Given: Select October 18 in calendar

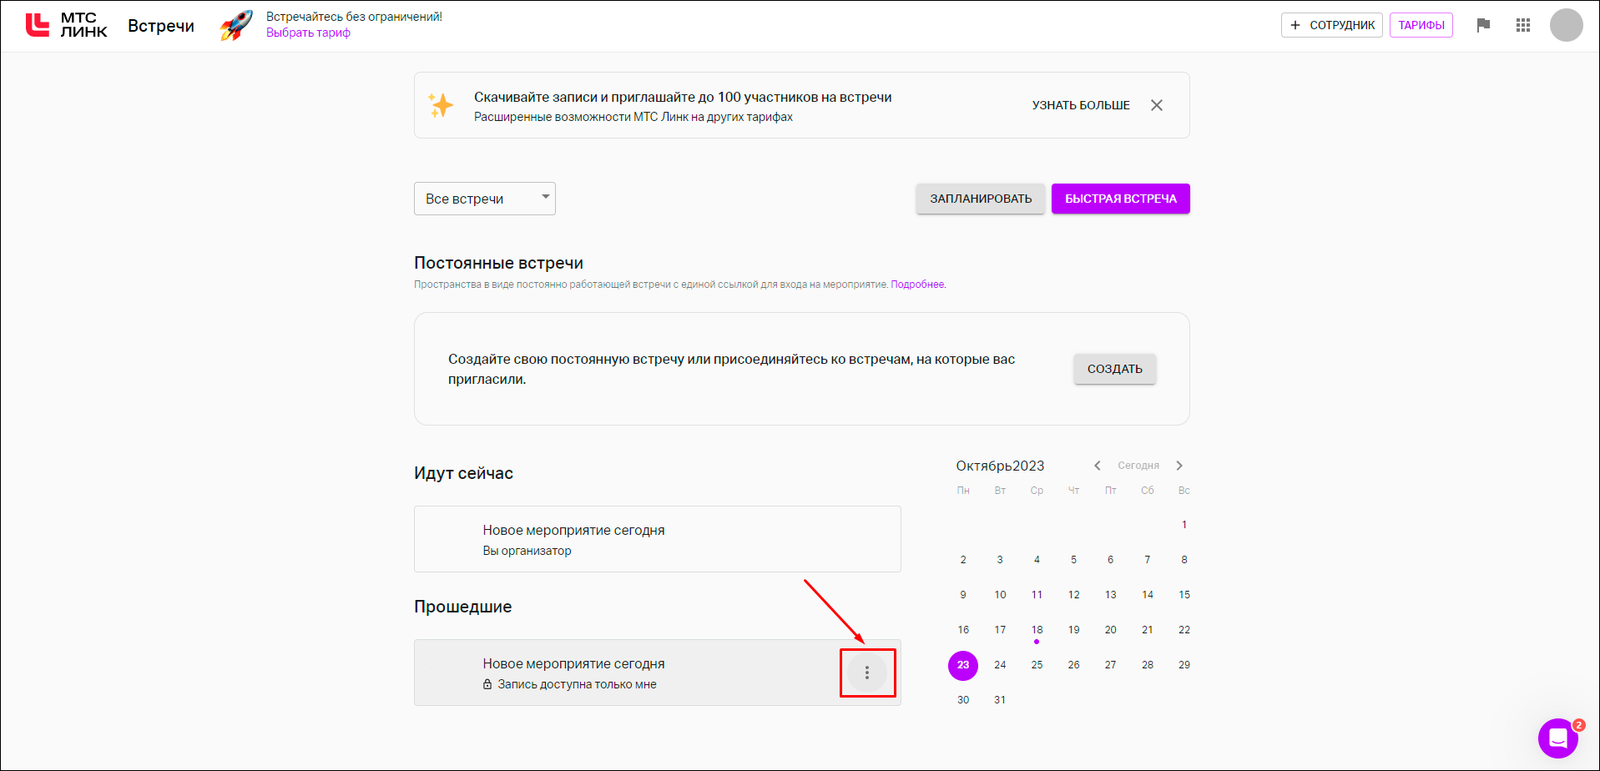Looking at the screenshot, I should click(1037, 630).
